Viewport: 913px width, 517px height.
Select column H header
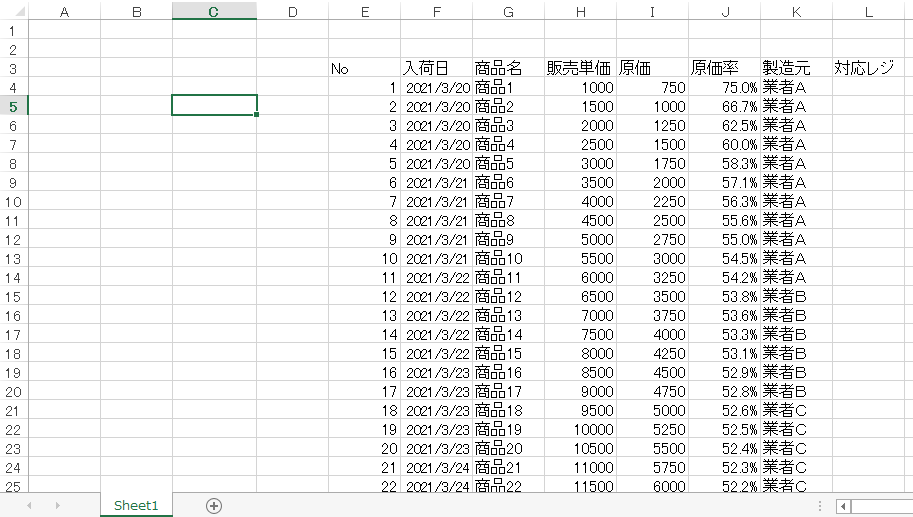tap(580, 11)
